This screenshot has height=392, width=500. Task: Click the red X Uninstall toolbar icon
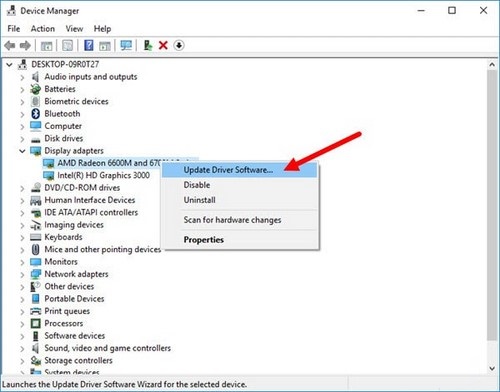pyautogui.click(x=163, y=45)
